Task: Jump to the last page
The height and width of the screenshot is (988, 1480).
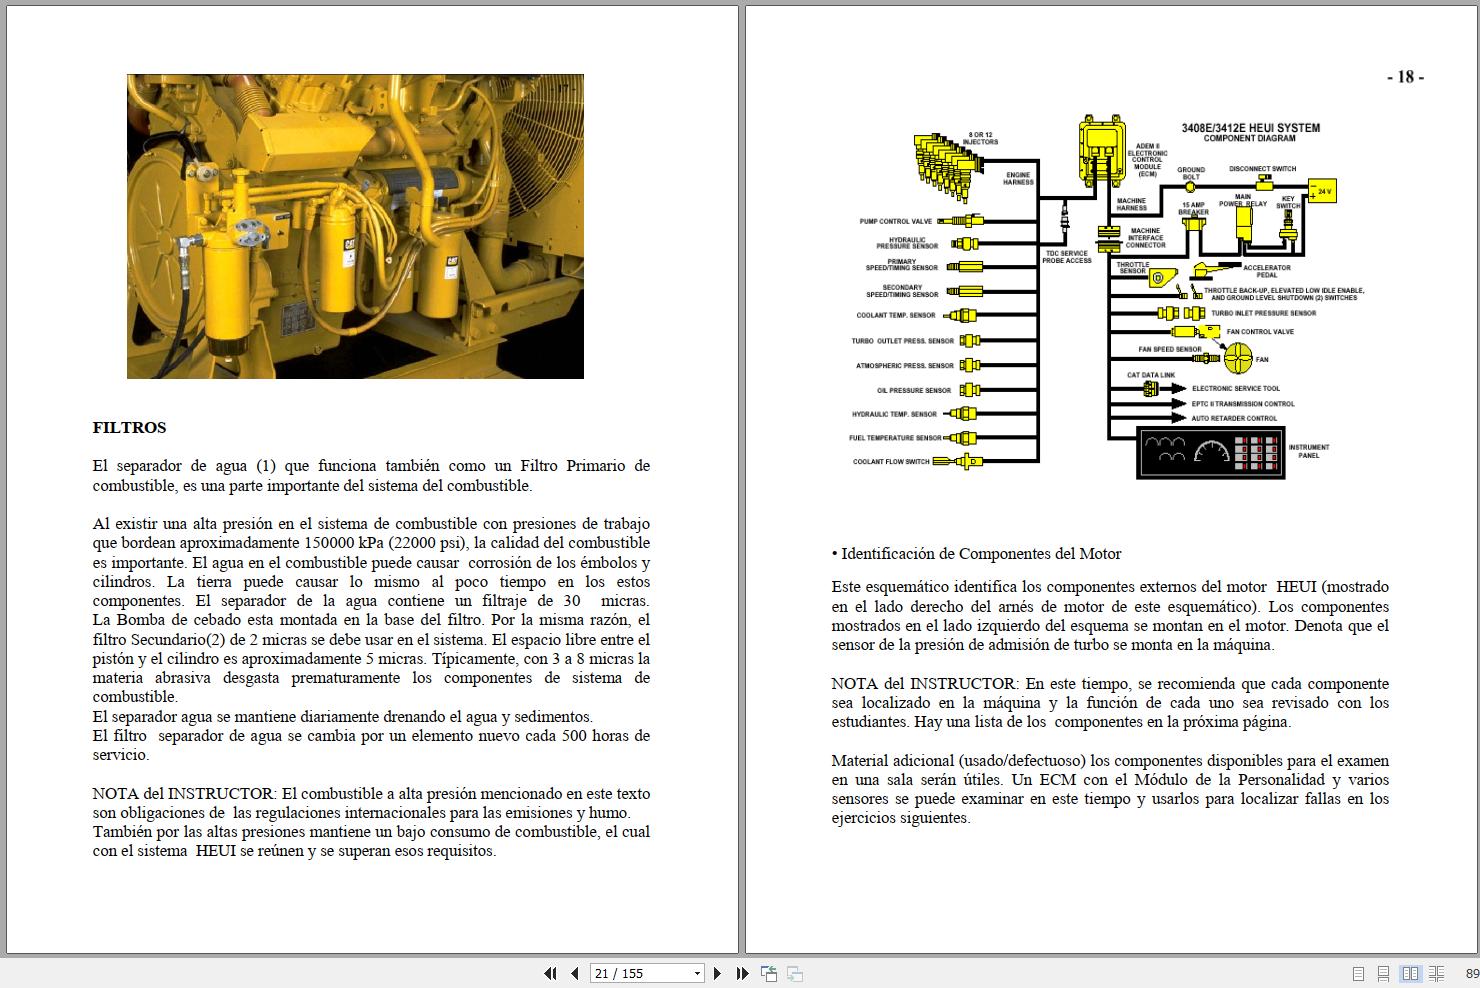Action: [x=741, y=973]
